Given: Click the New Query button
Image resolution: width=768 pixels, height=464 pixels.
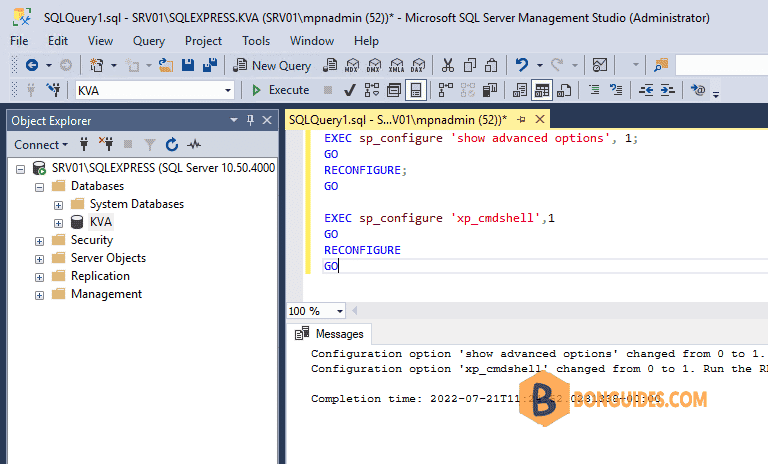Looking at the screenshot, I should [x=272, y=65].
